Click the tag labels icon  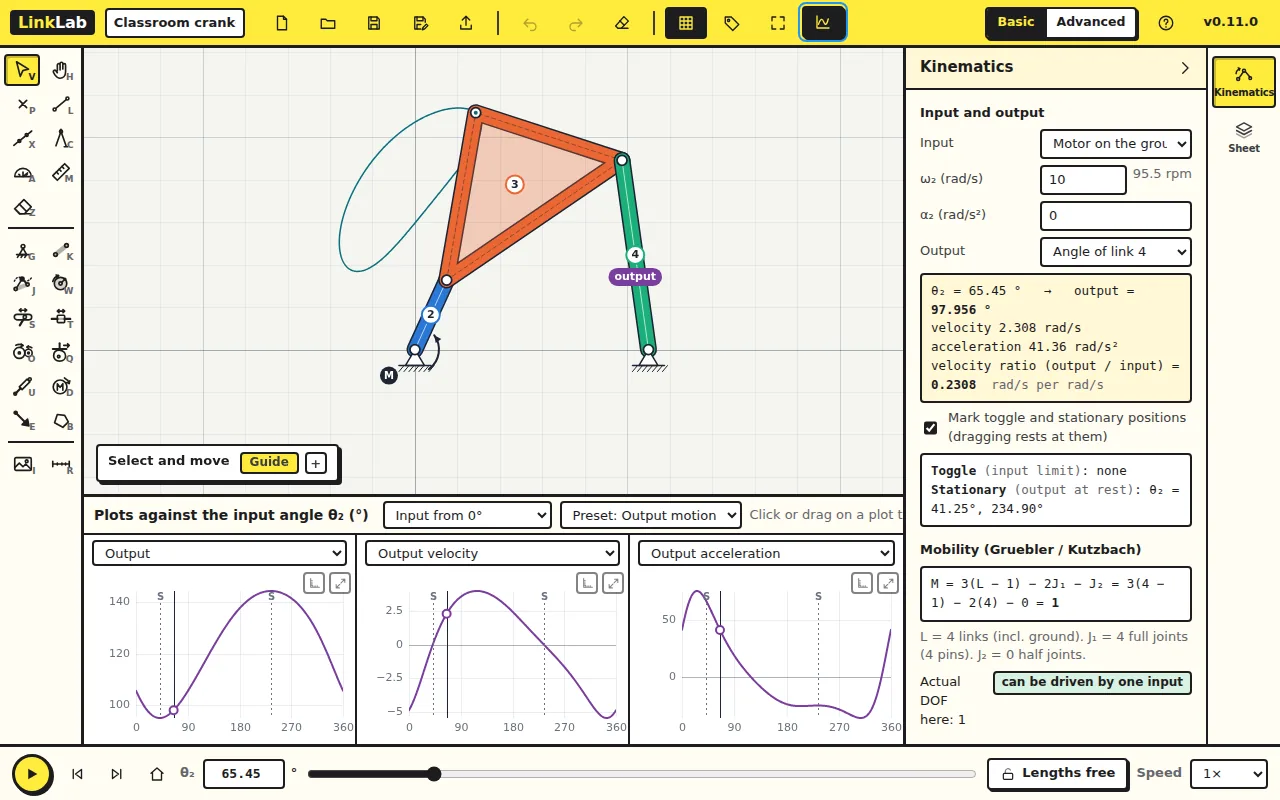click(x=732, y=23)
